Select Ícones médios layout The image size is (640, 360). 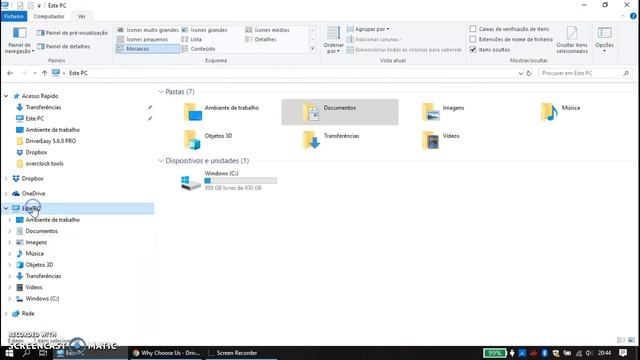(x=267, y=30)
